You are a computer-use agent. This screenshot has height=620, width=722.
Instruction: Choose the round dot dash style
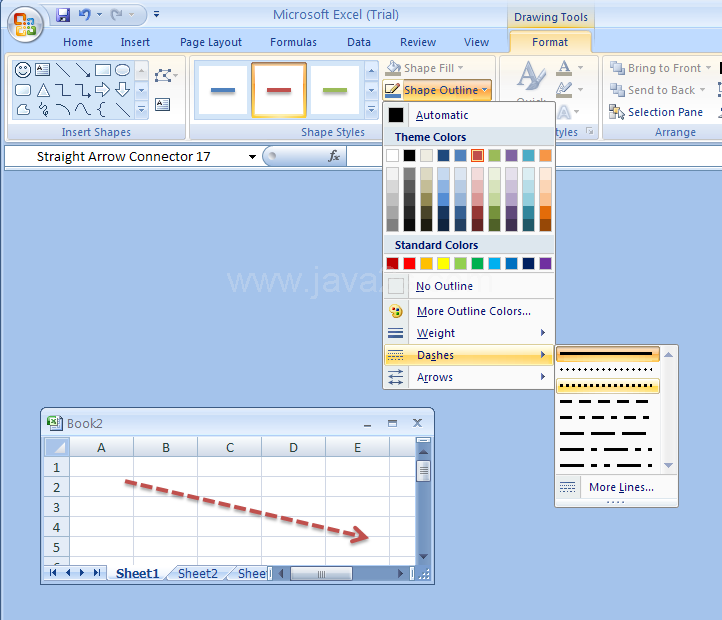point(607,369)
